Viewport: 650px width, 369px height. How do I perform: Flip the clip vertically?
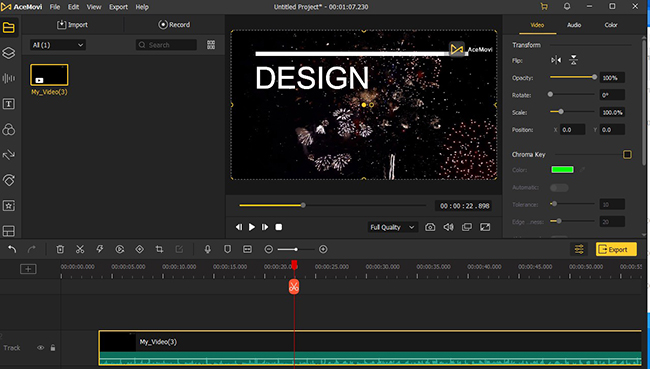tap(574, 61)
